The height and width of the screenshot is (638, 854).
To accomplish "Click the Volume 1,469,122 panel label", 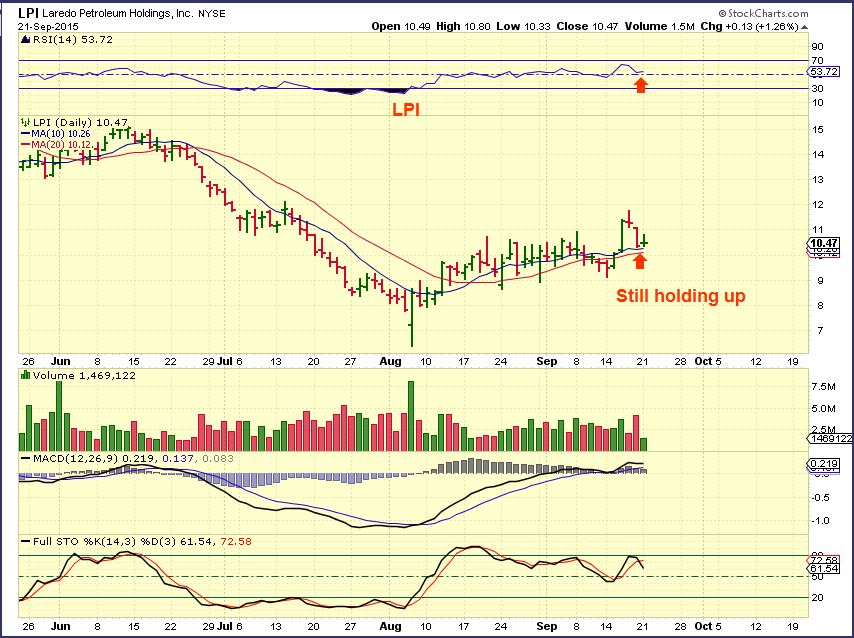I will (x=84, y=375).
